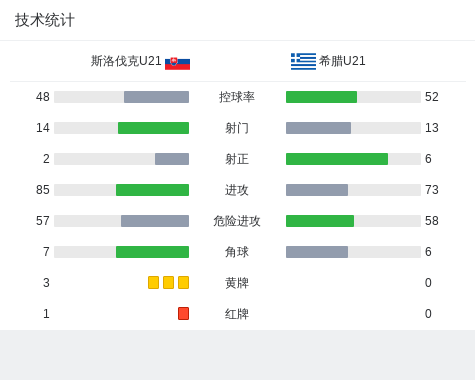
Task: Click the 红牌 stat label
Action: coord(237,314)
